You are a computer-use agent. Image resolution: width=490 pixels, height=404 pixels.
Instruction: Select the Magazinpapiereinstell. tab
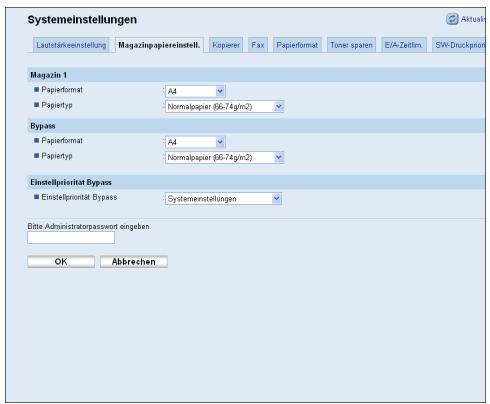tap(159, 45)
